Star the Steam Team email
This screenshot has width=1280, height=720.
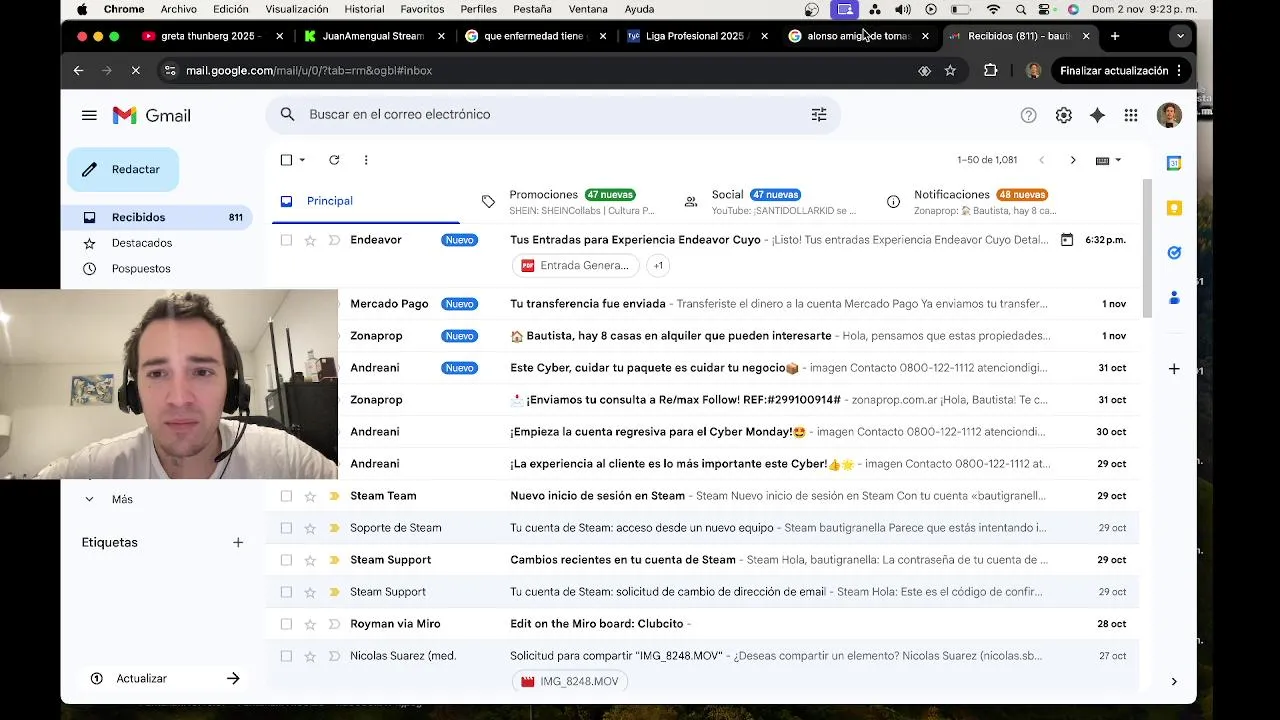coord(310,496)
